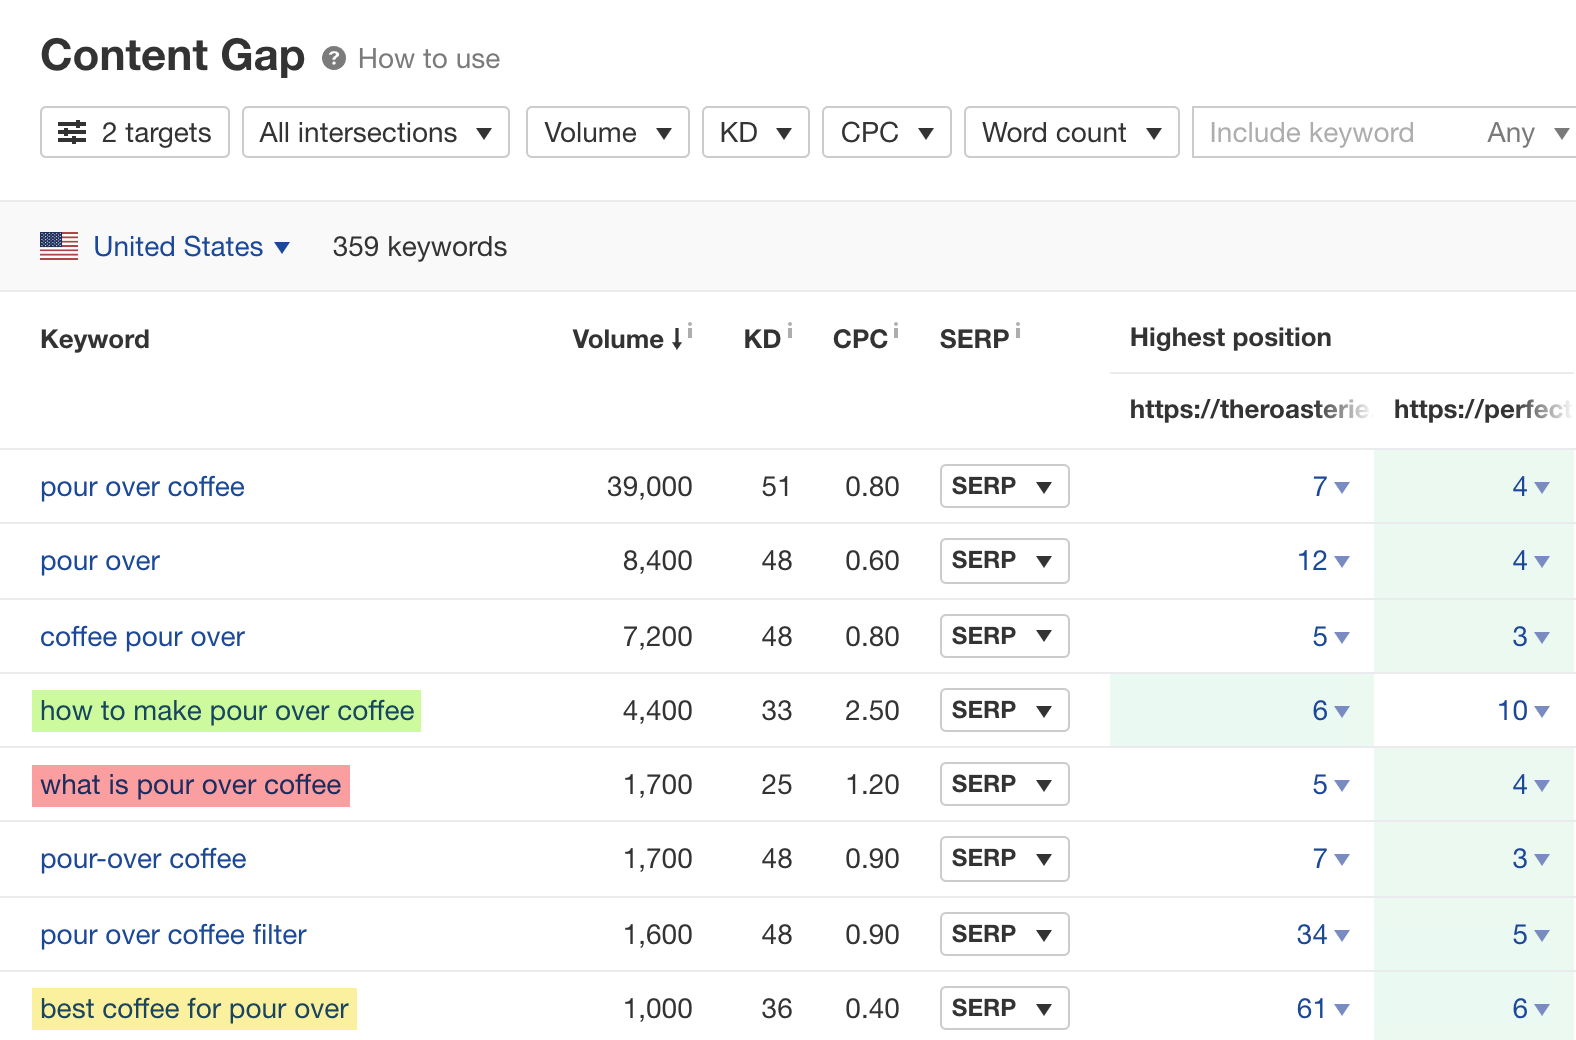Click the 'best coffee for pour over' keyword

(x=195, y=1009)
